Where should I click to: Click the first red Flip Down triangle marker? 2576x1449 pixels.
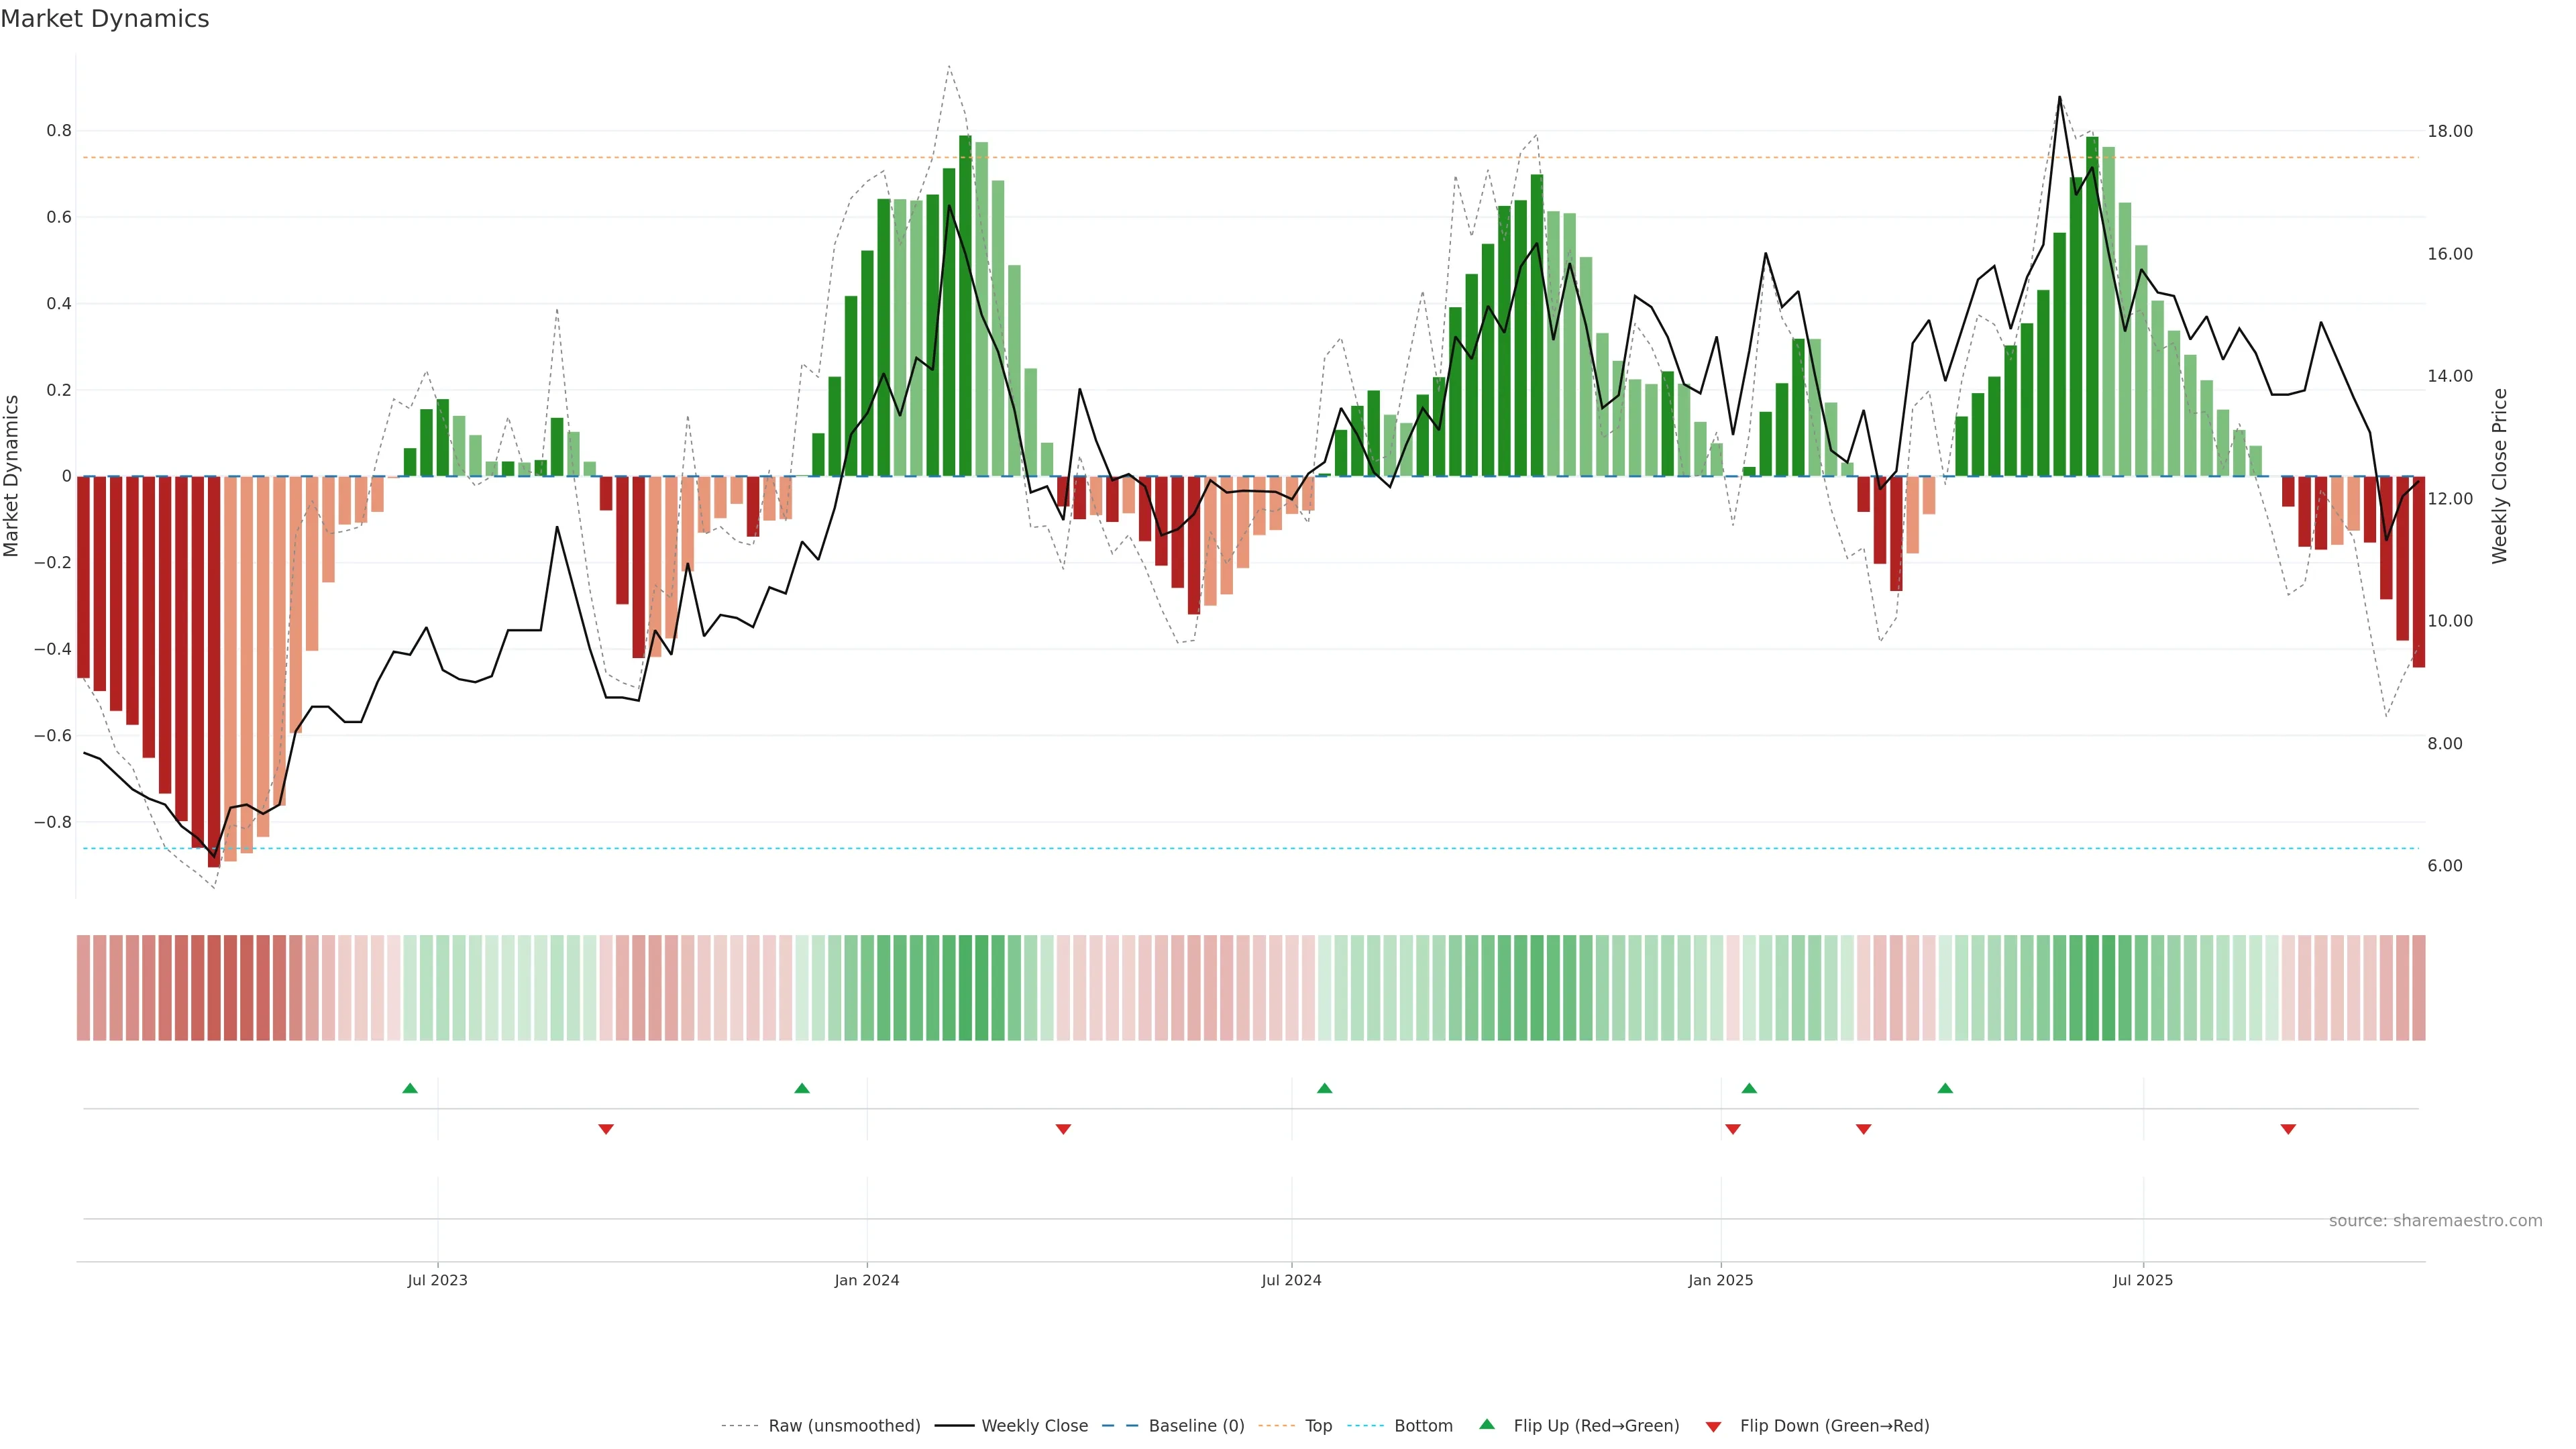pos(606,1129)
